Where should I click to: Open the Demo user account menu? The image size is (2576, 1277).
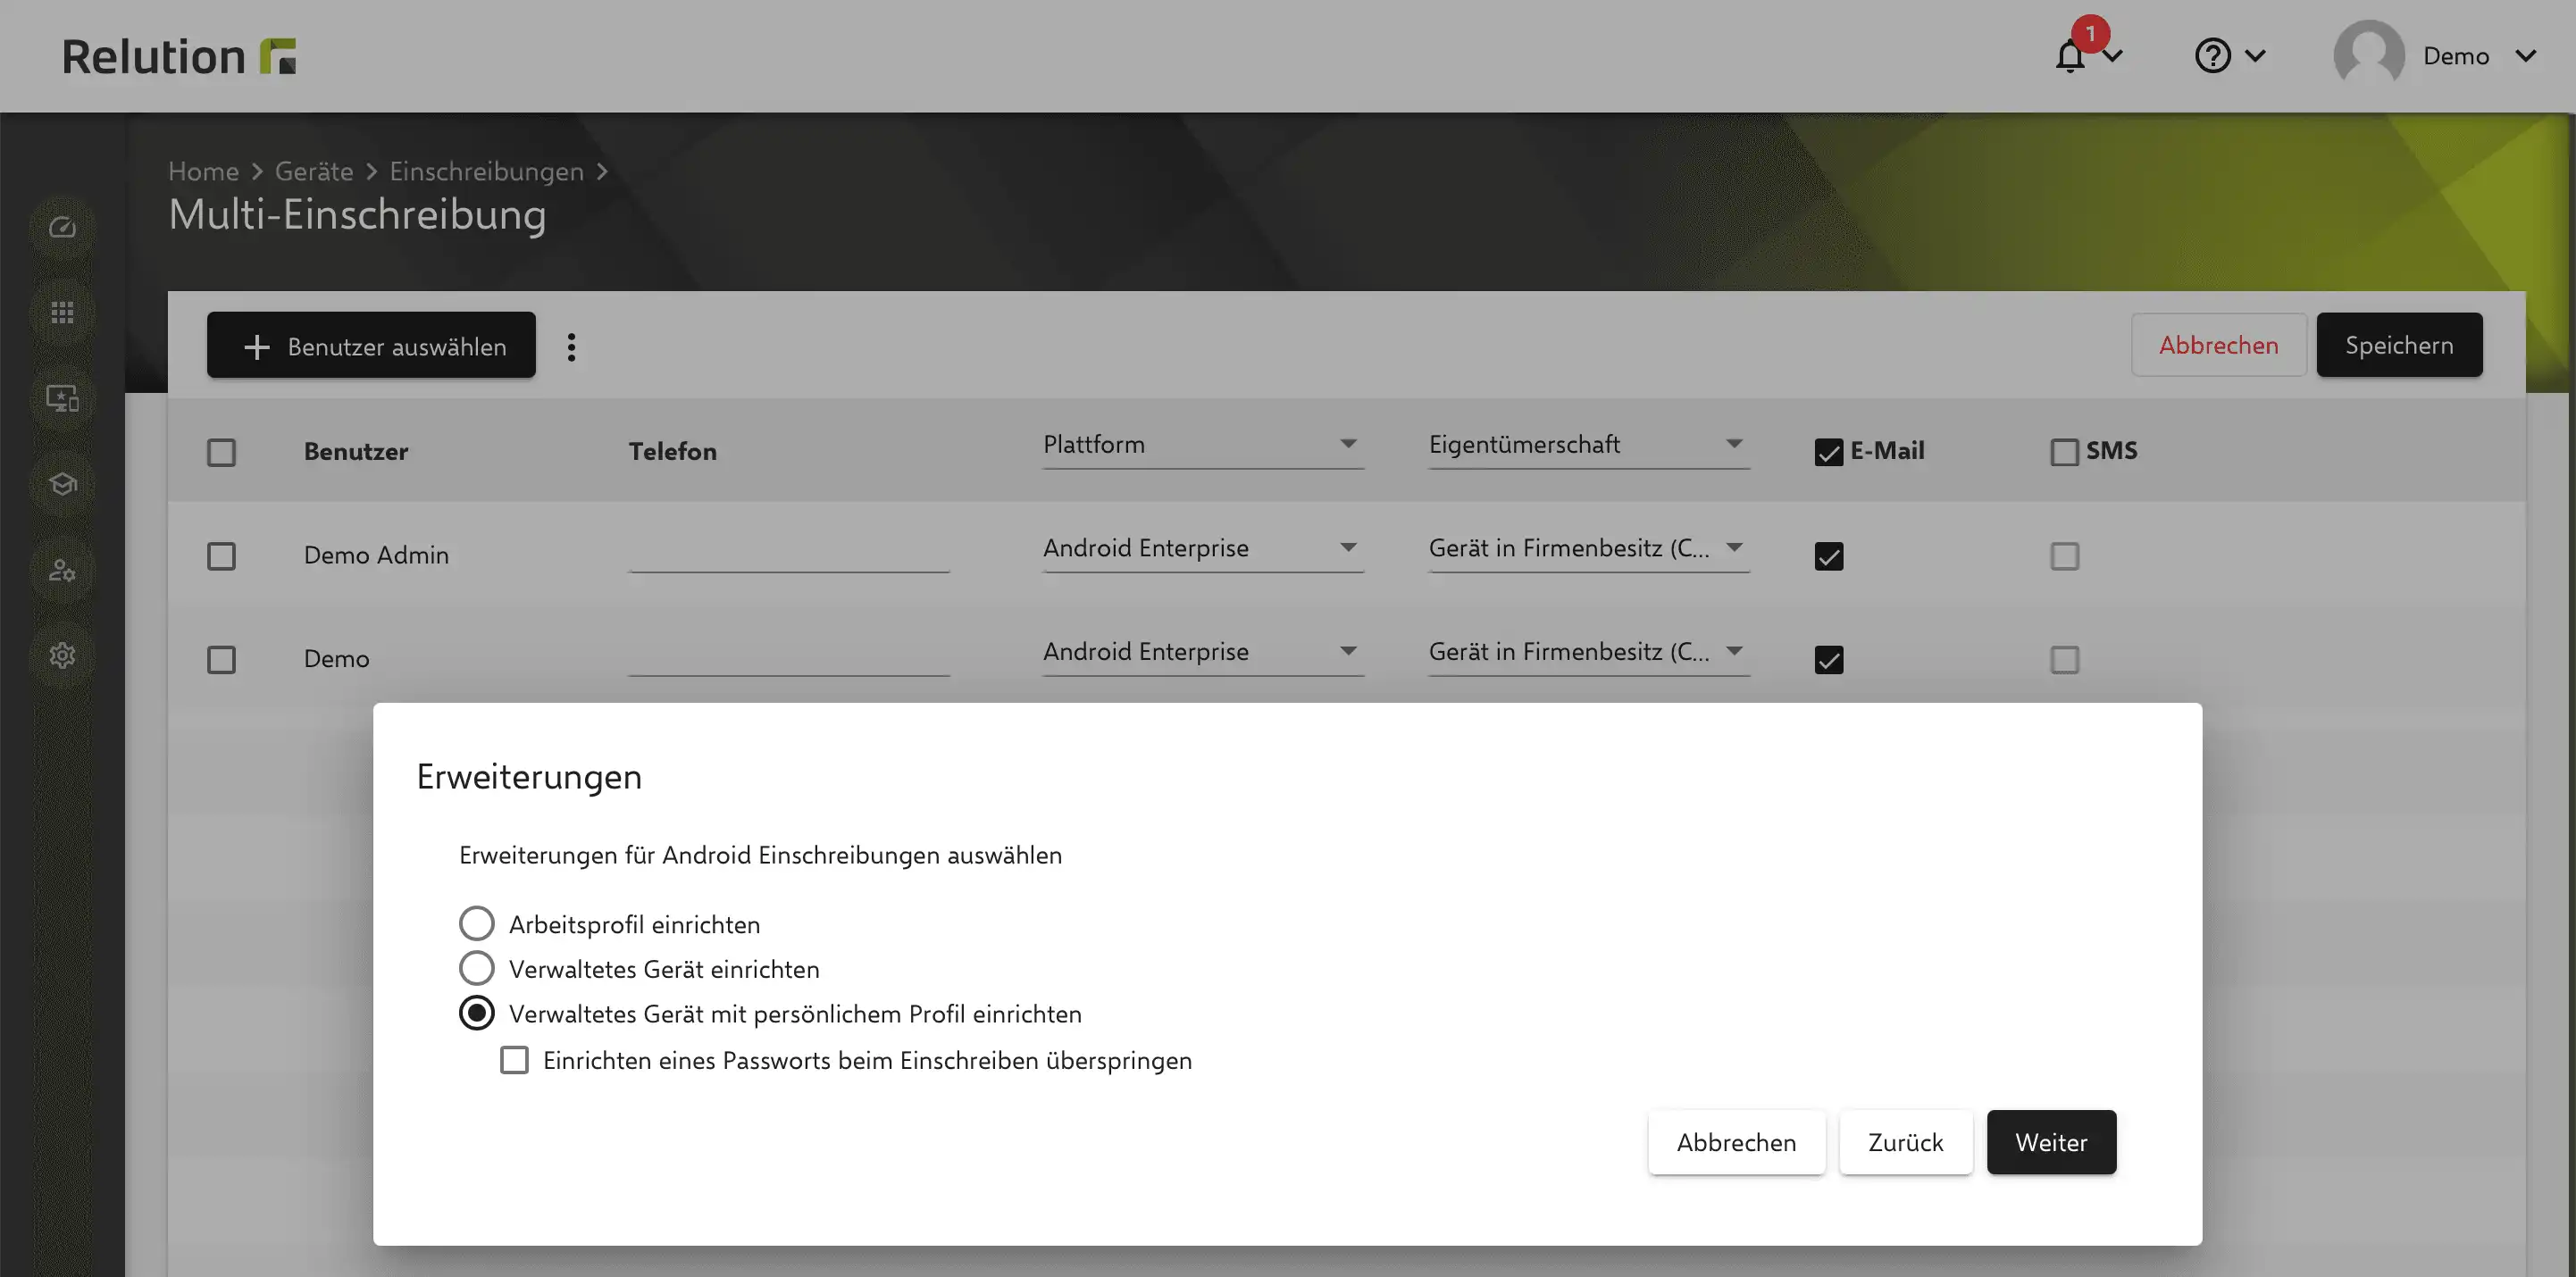click(x=2436, y=56)
